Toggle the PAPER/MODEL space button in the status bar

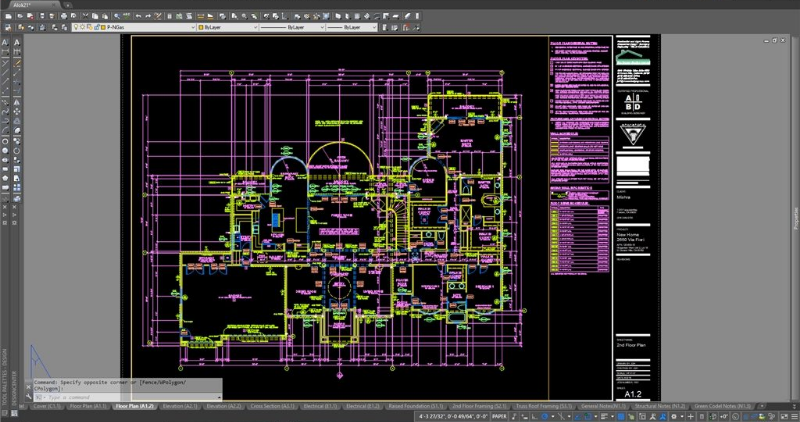499,416
